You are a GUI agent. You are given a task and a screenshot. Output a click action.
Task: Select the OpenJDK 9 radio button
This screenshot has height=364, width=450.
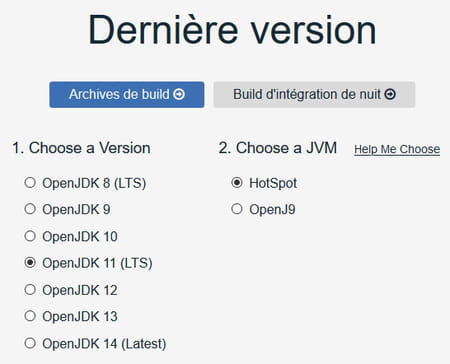30,209
